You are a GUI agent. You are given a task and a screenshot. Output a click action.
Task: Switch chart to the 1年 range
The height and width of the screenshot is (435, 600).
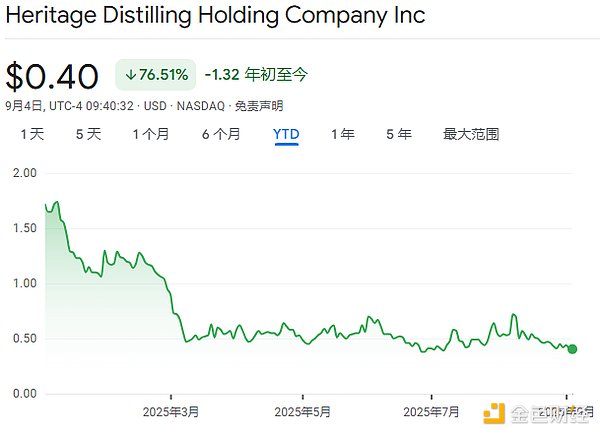click(x=342, y=134)
